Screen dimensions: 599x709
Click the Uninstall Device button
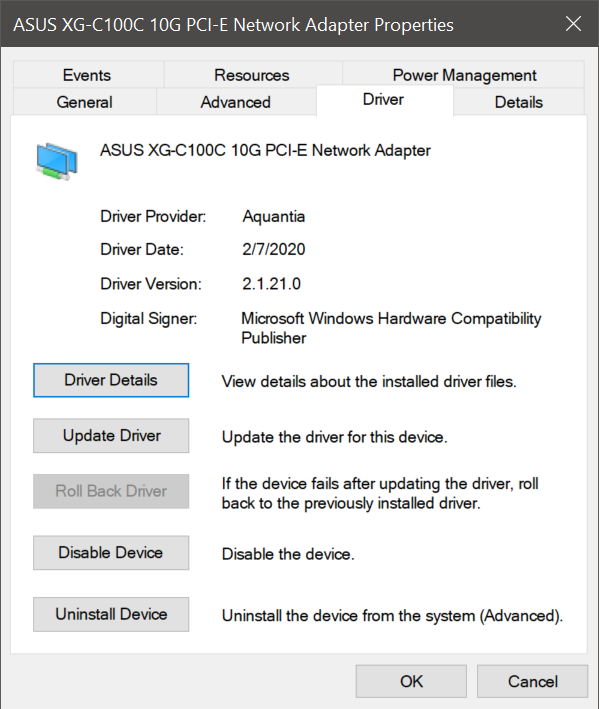click(x=111, y=614)
